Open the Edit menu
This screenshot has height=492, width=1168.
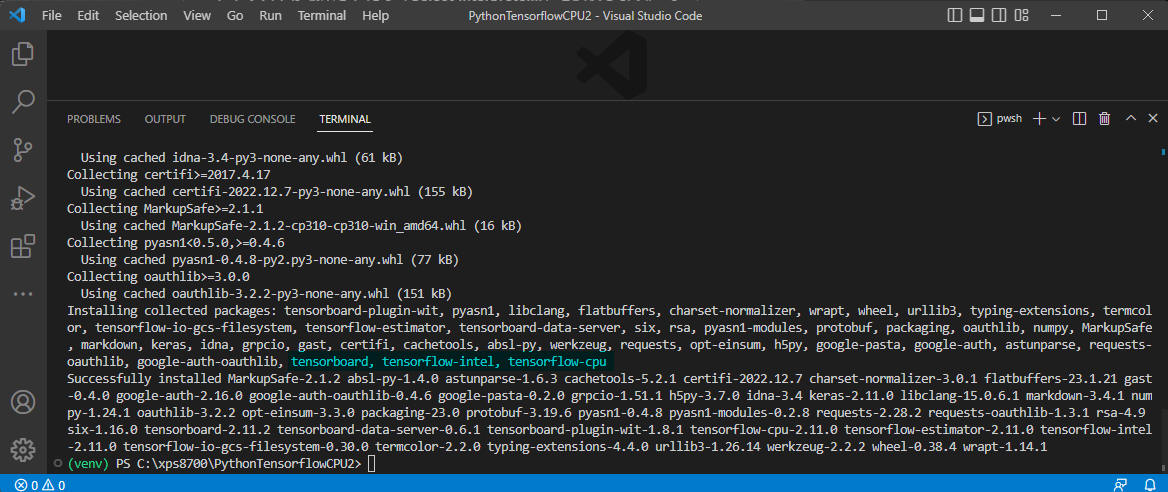pos(88,15)
